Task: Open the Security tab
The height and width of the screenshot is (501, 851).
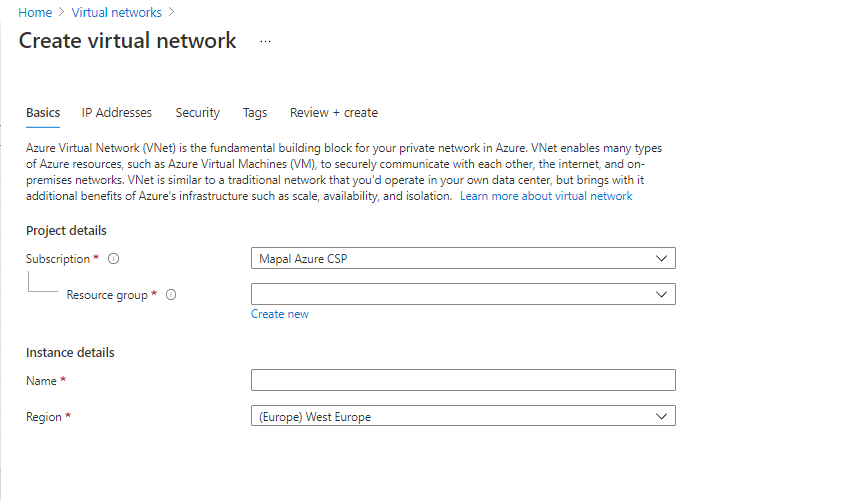Action: point(197,113)
